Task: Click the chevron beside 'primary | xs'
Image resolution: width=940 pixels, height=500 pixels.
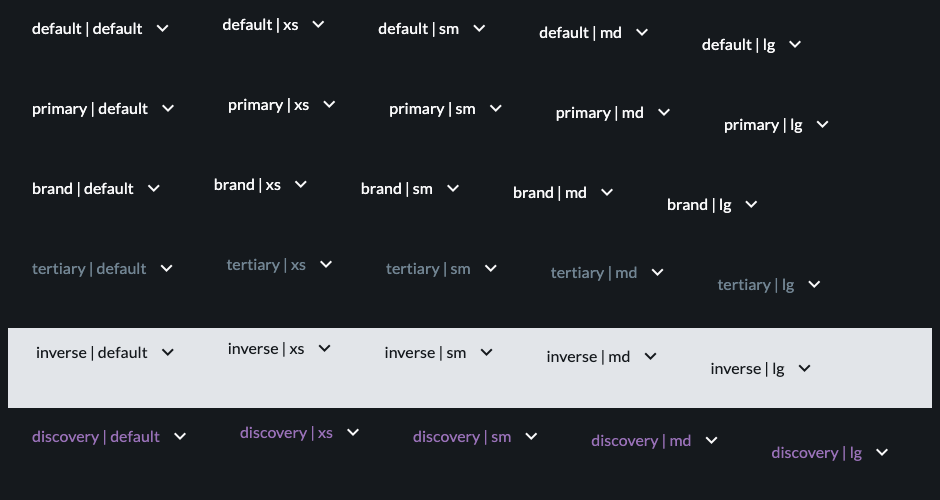Action: point(329,104)
